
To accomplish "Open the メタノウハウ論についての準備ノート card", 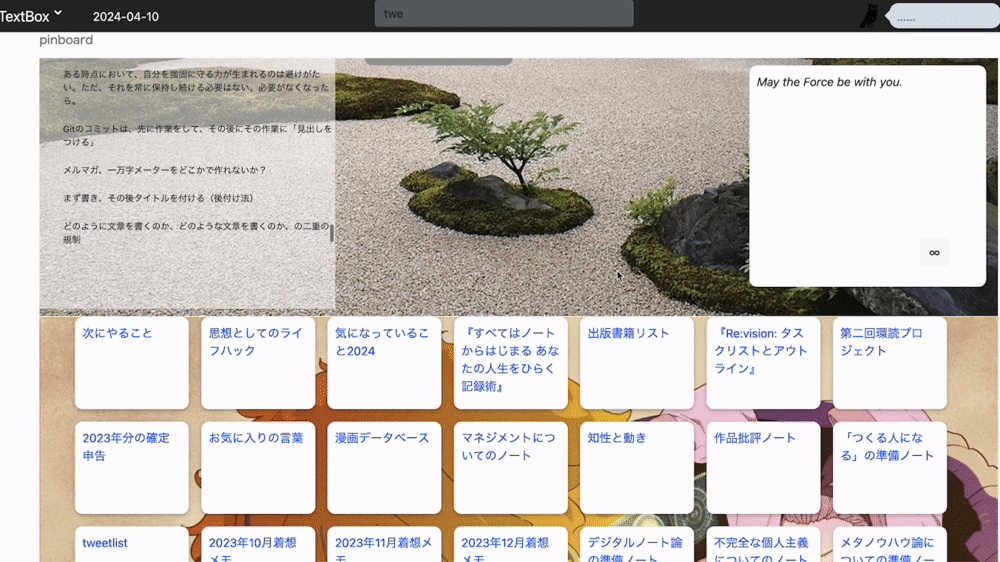I will point(890,544).
